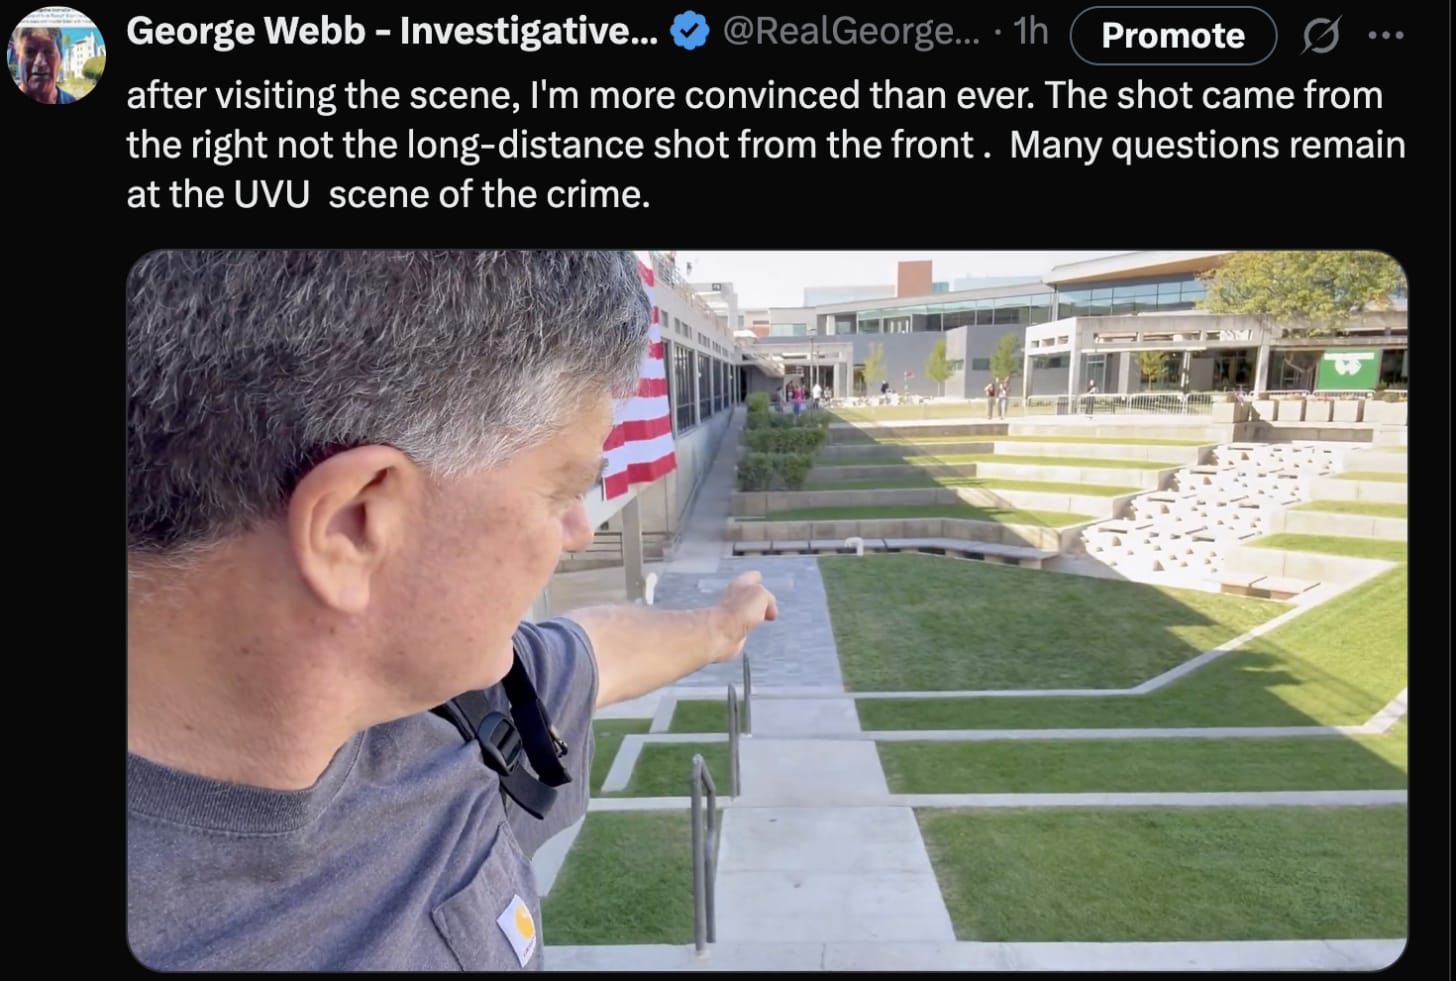Click the word UVU in the tweet text
The height and width of the screenshot is (981, 1456).
(272, 194)
